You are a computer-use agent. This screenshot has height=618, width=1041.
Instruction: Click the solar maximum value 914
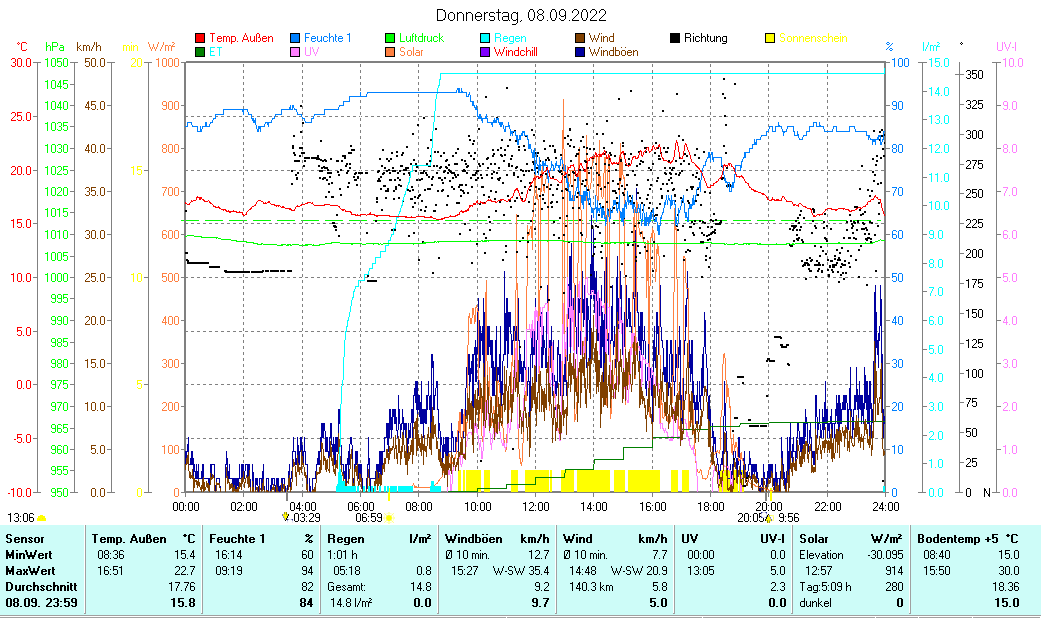(894, 571)
